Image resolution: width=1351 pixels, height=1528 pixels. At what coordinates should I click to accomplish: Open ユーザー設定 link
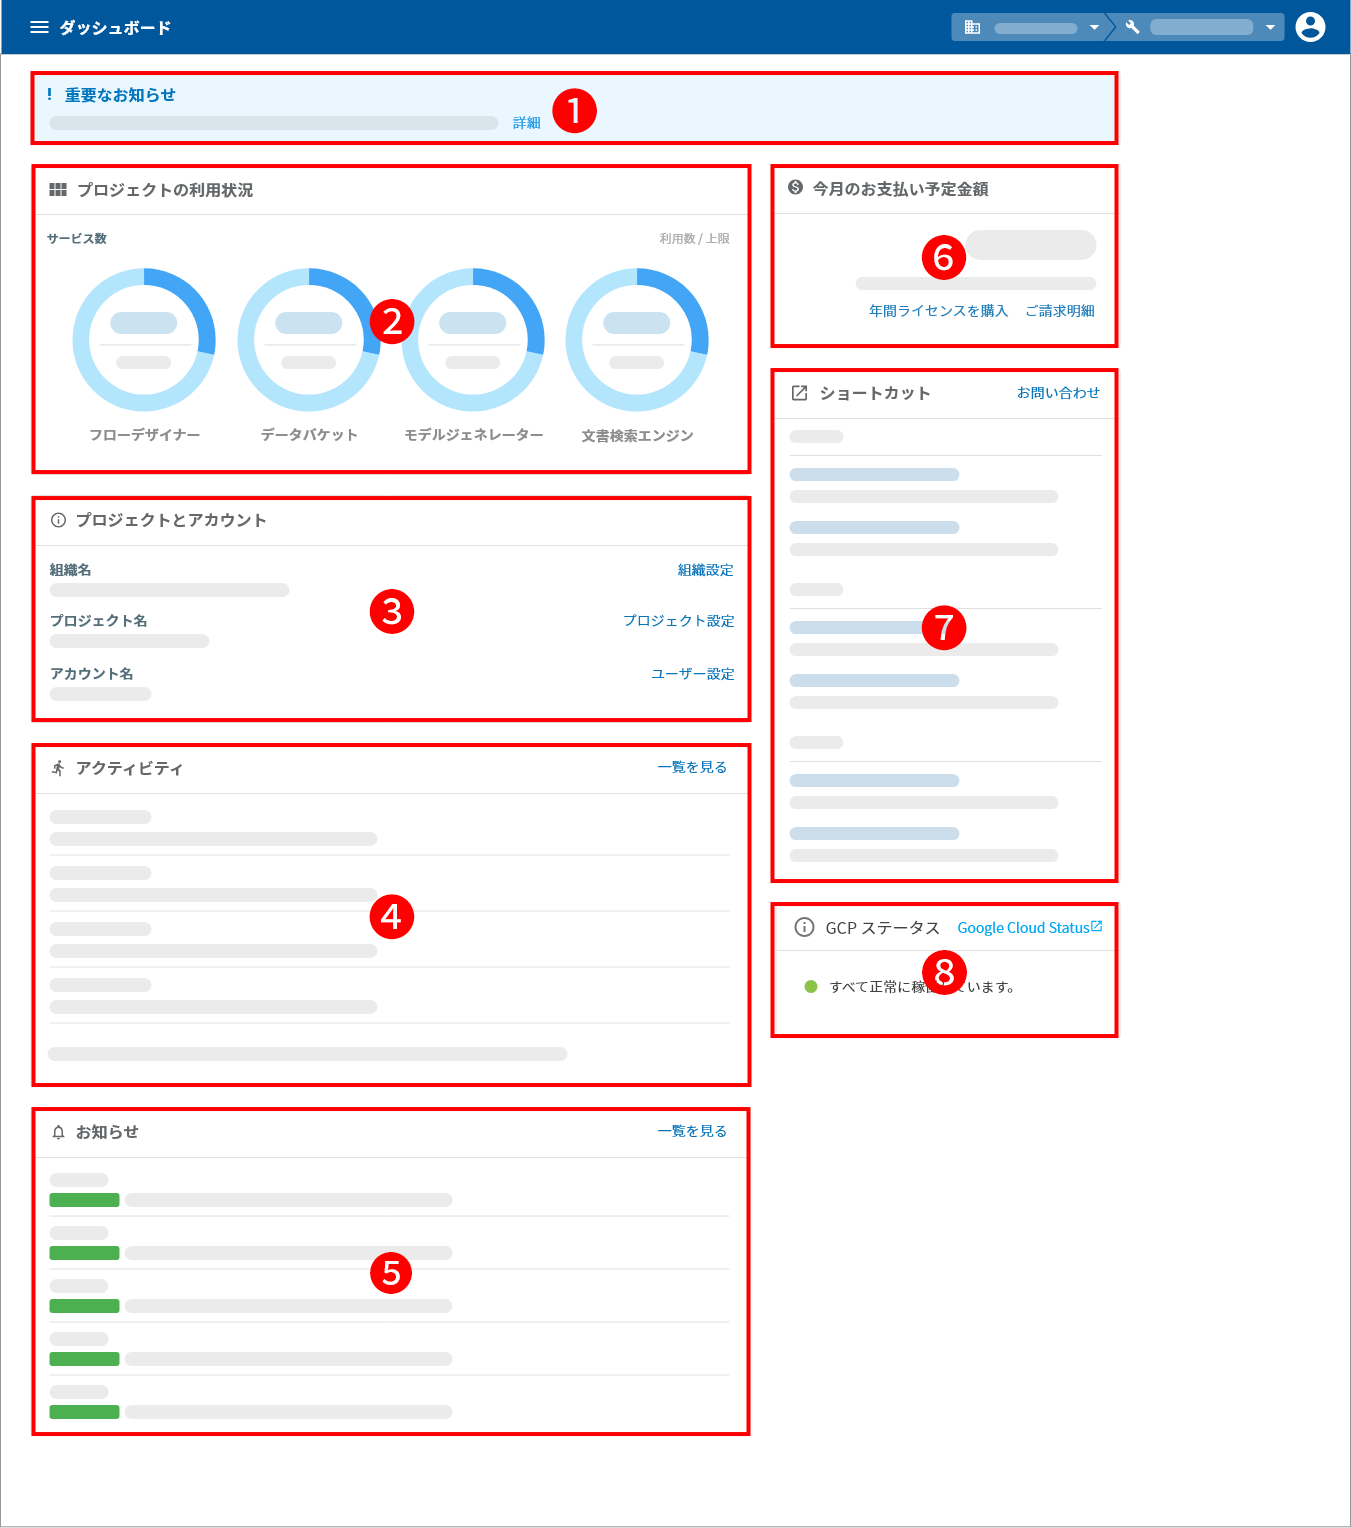(x=693, y=674)
